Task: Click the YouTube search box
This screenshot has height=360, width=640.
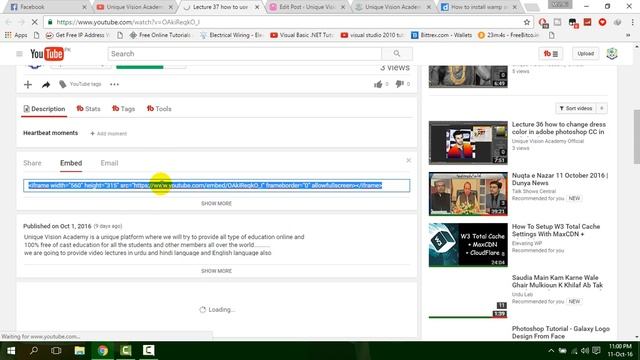Action: [245, 53]
